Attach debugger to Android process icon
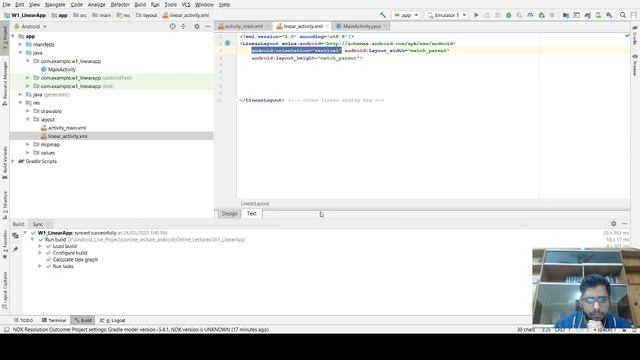The height and width of the screenshot is (360, 640). pyautogui.click(x=542, y=15)
